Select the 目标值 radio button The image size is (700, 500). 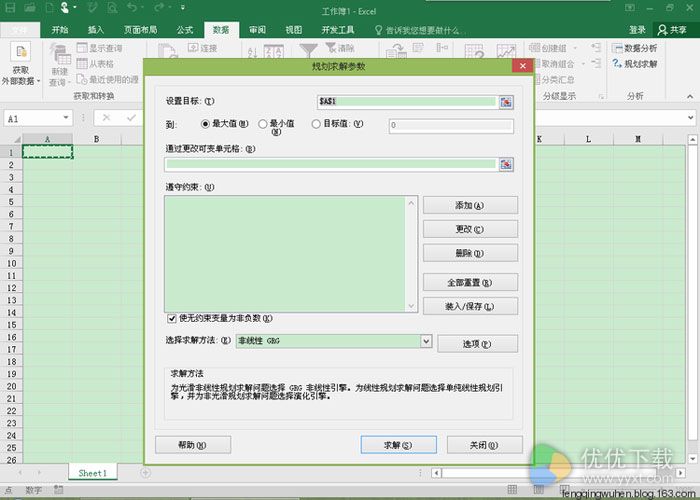point(316,124)
